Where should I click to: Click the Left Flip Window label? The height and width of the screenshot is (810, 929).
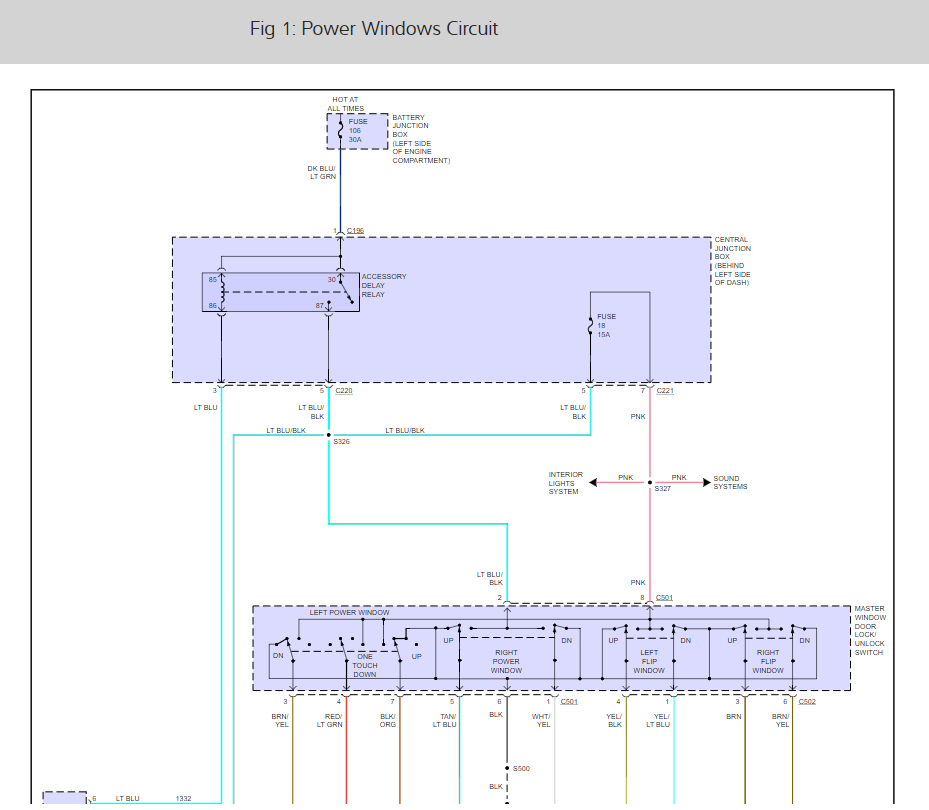649,661
